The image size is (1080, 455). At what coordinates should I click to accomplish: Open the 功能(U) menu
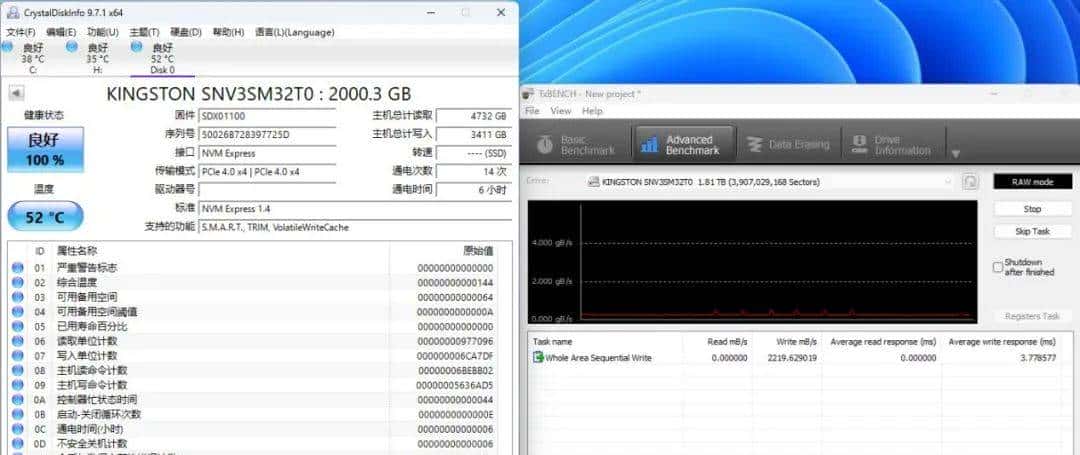tap(103, 32)
